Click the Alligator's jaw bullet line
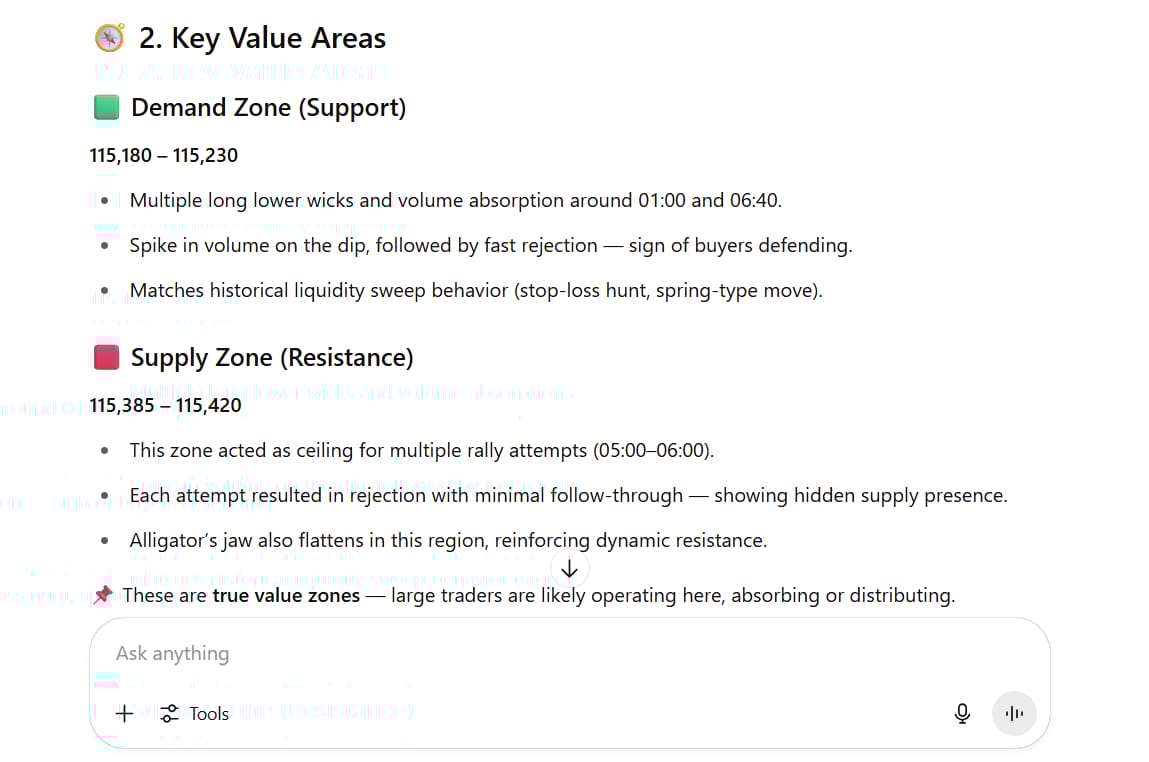1149x762 pixels. click(448, 541)
